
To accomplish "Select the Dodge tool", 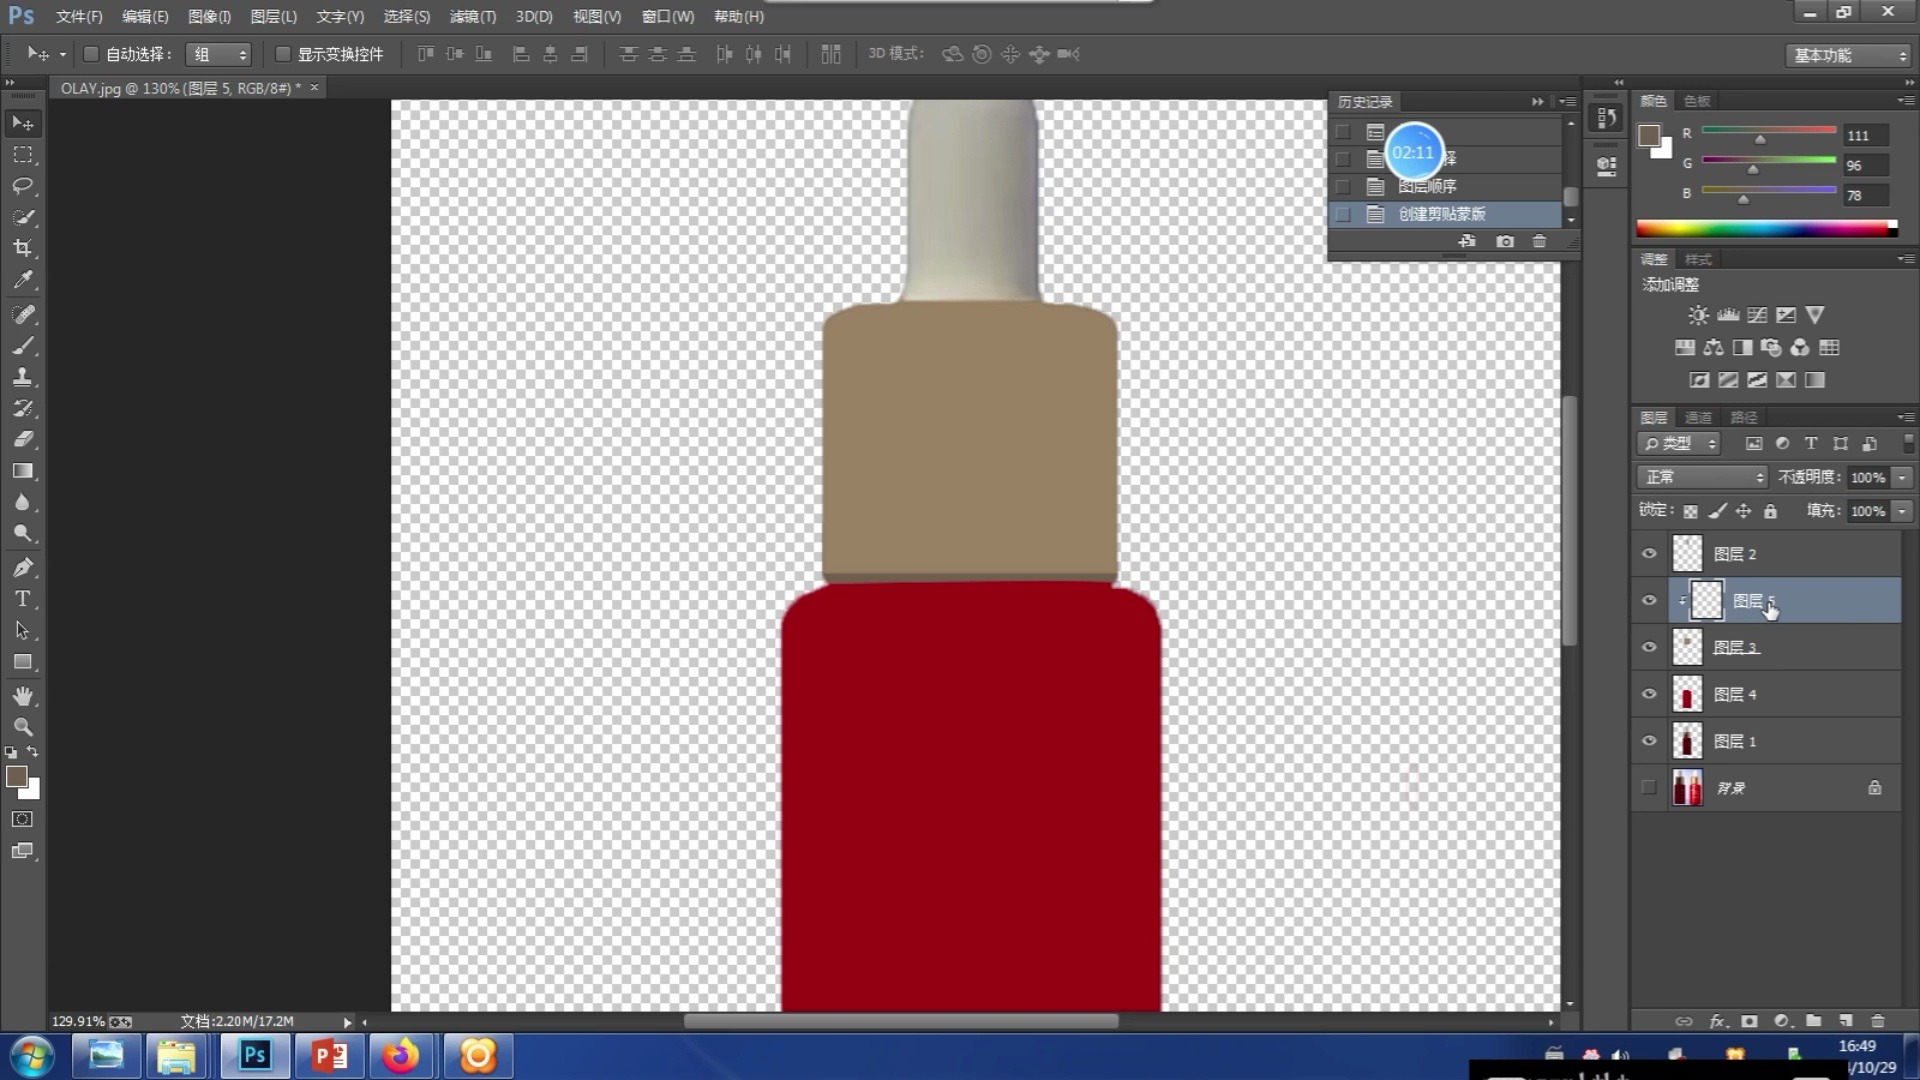I will click(23, 533).
